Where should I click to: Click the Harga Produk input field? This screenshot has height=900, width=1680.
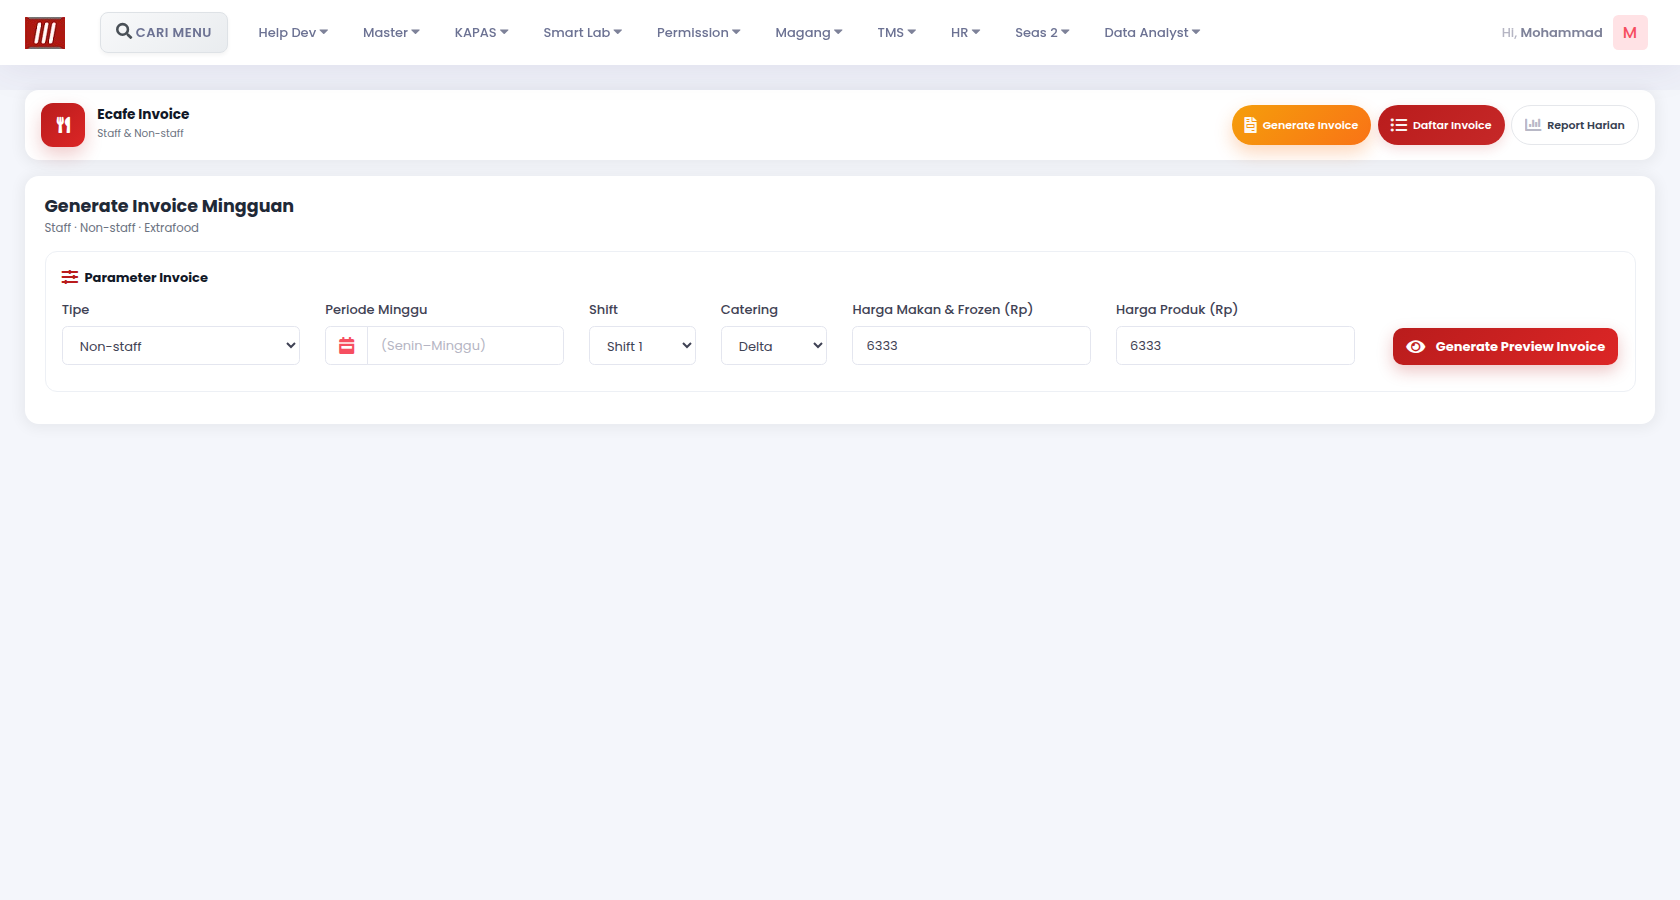click(1235, 346)
